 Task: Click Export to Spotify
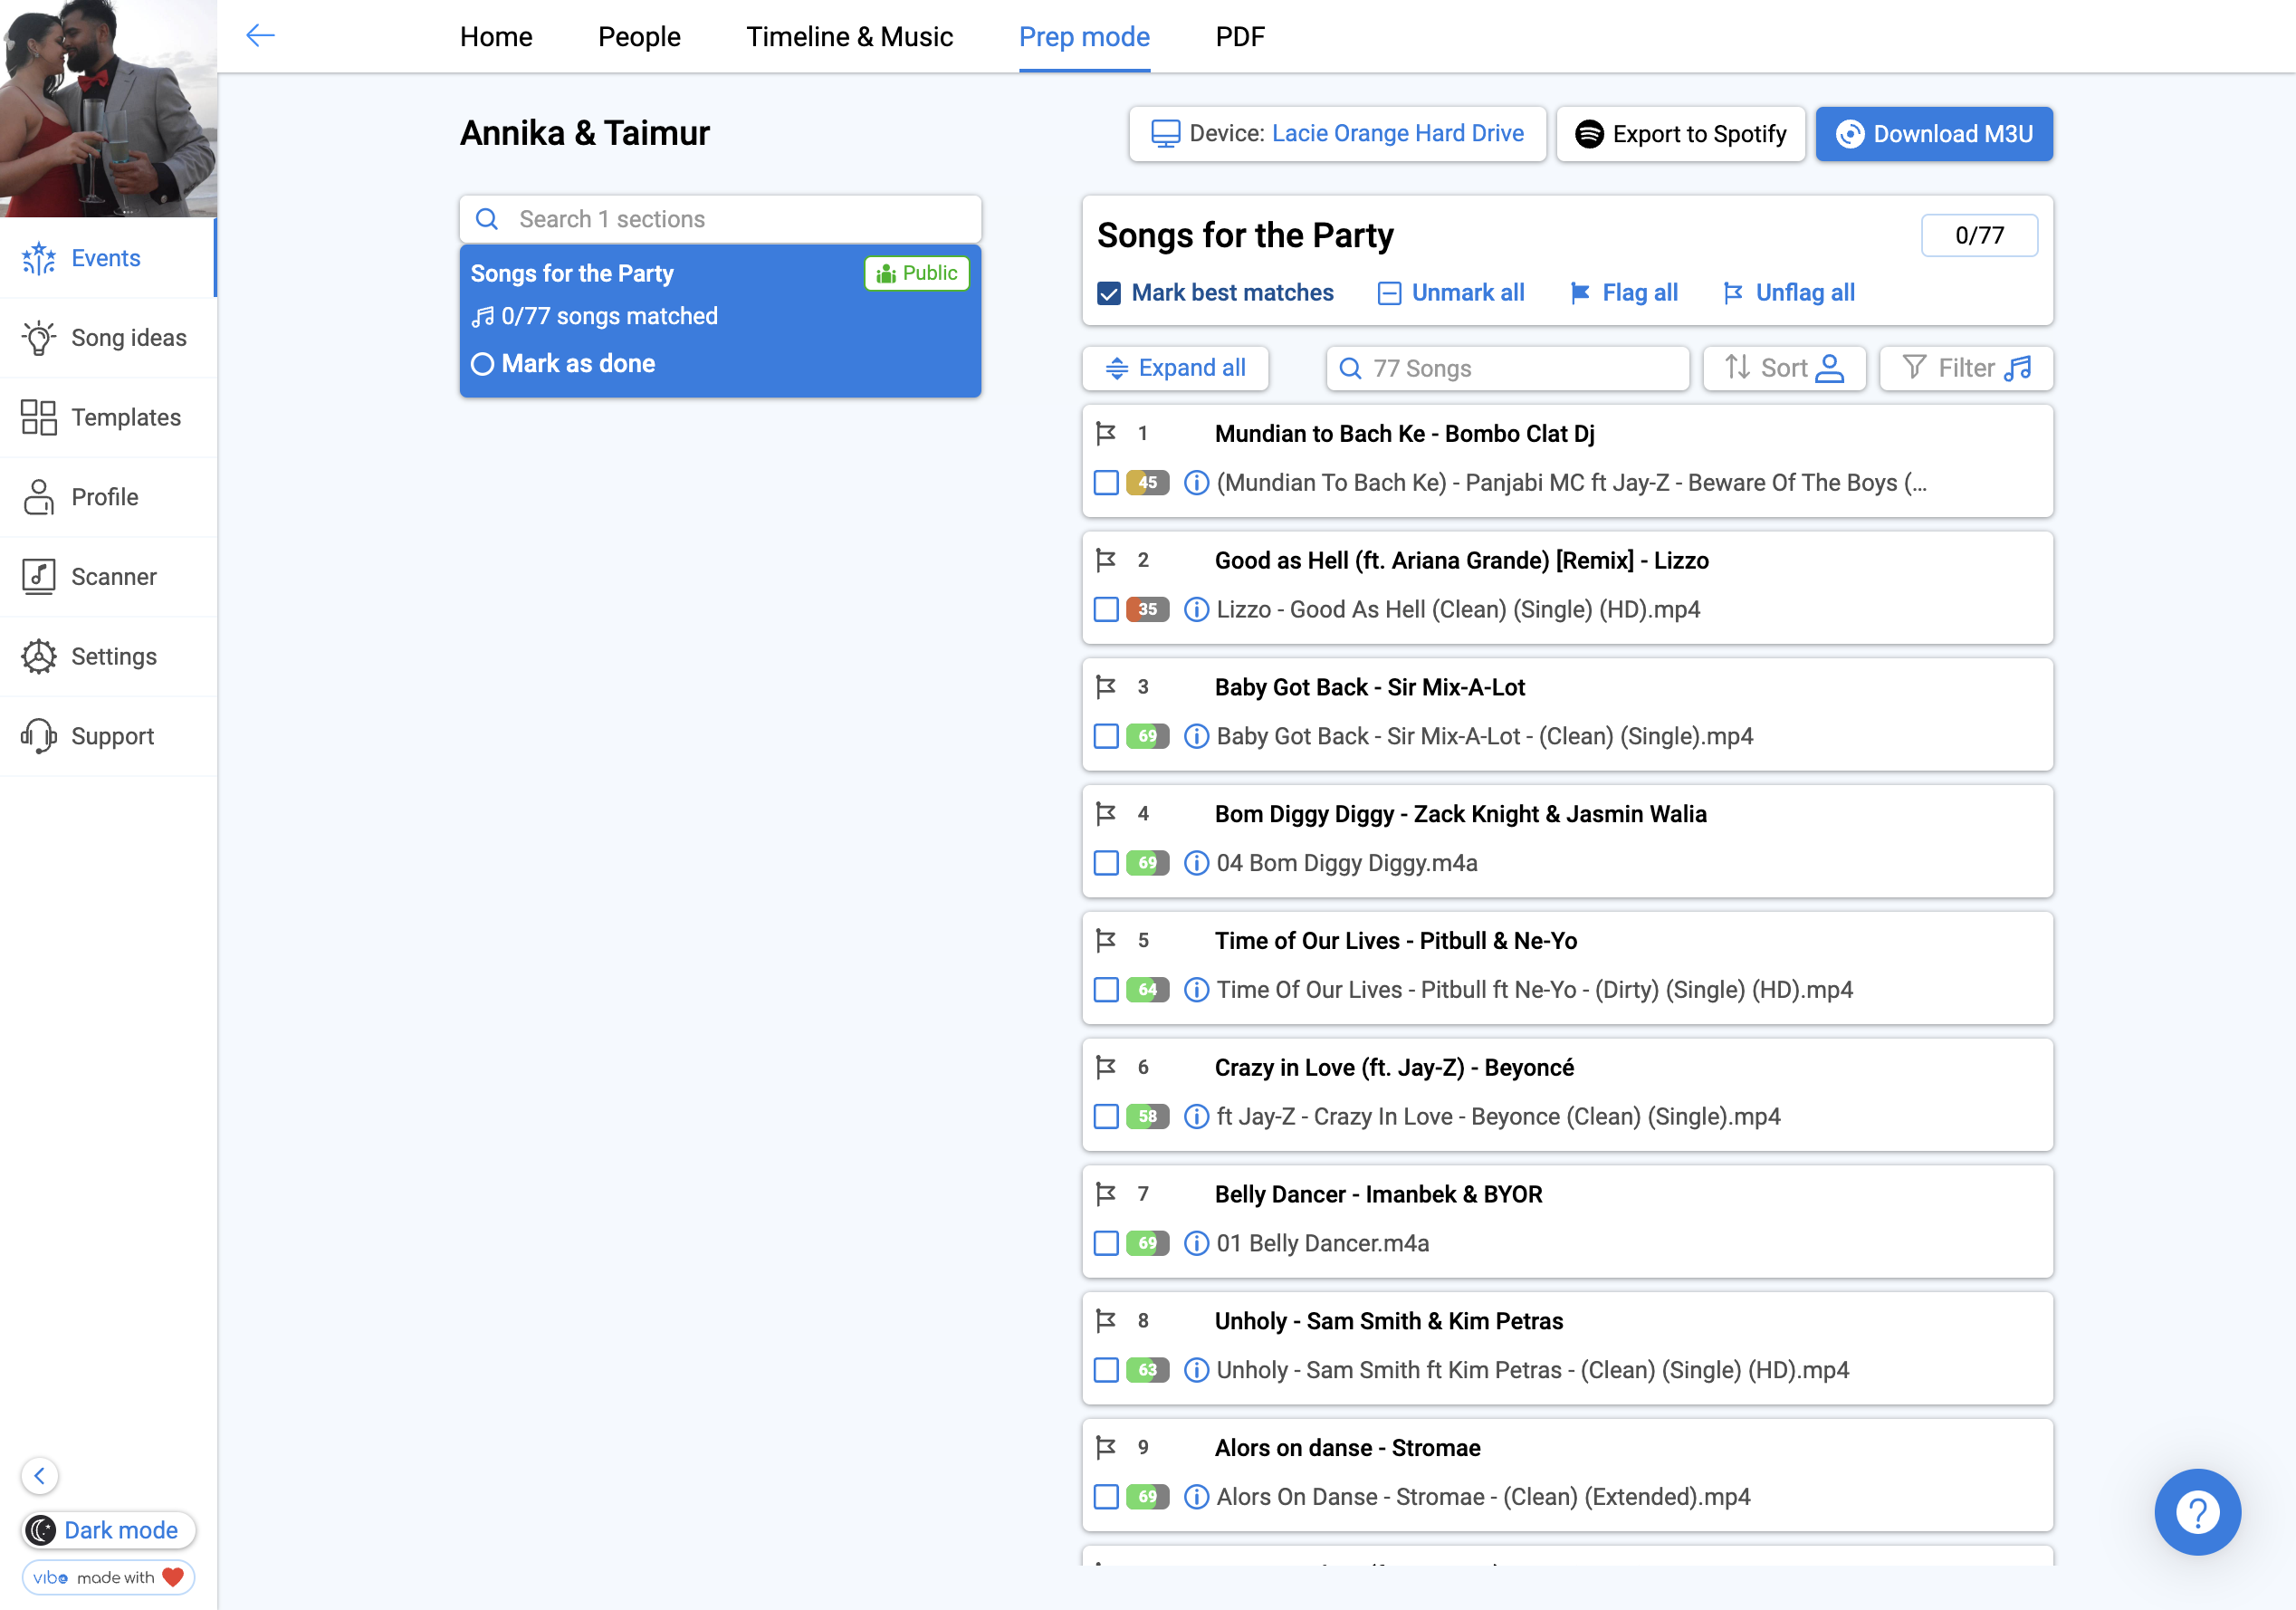pos(1680,134)
